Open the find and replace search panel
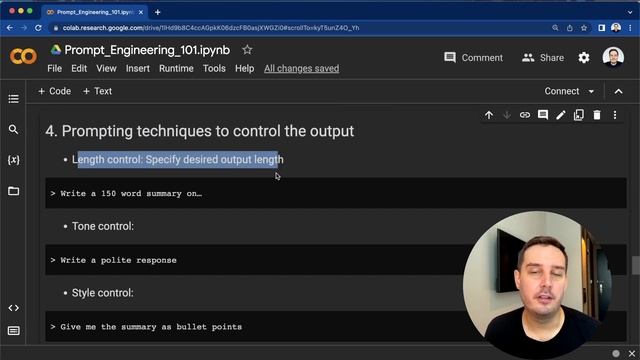The image size is (640, 360). pyautogui.click(x=13, y=129)
